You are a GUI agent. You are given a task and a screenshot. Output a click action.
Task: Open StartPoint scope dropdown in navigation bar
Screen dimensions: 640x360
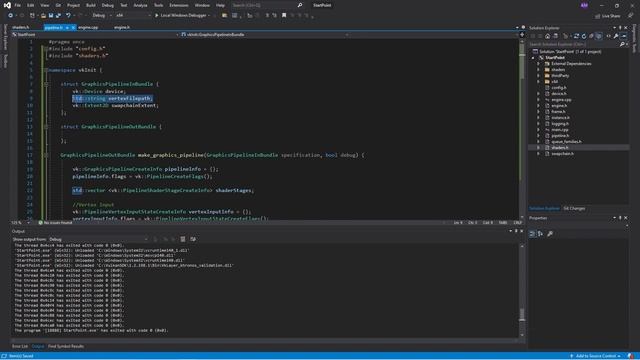click(96, 35)
